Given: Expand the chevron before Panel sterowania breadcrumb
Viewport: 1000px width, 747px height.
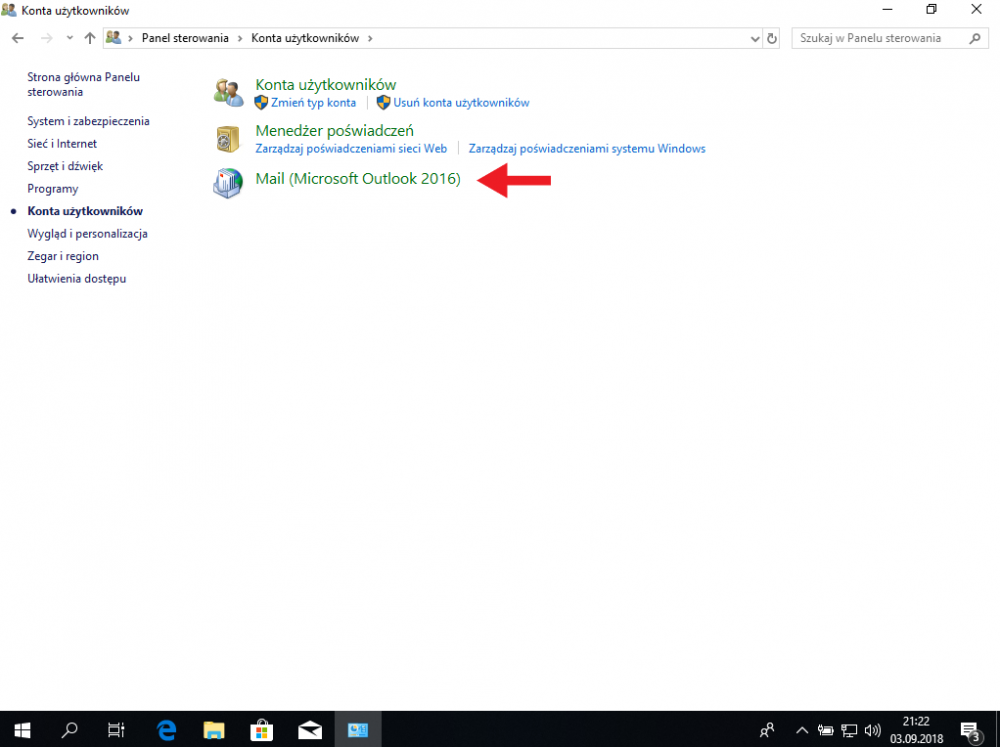Looking at the screenshot, I should coord(130,38).
